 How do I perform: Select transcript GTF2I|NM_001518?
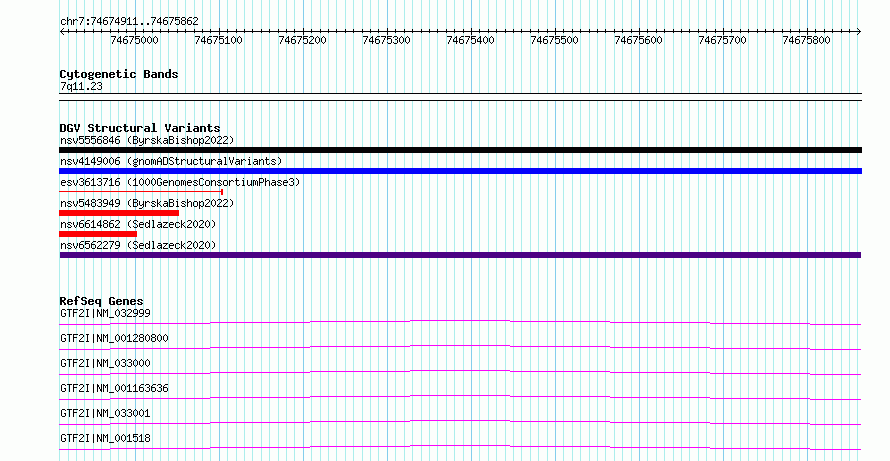pos(106,438)
